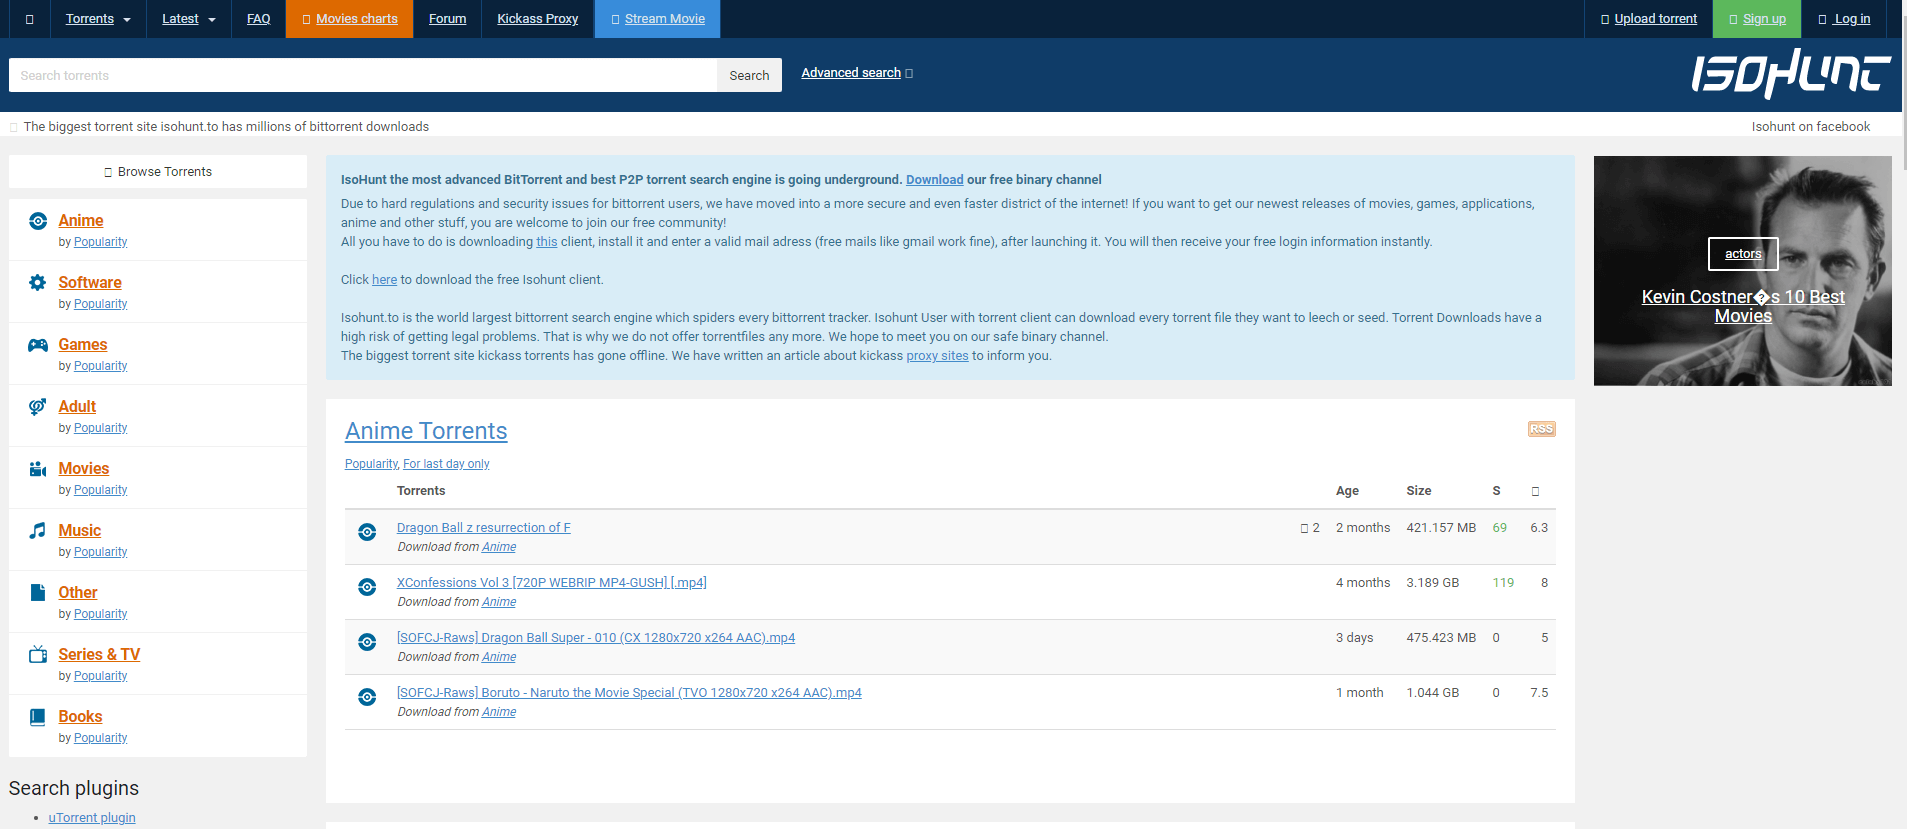Click the icon beside Dragon Ball Super 010 torrent
This screenshot has width=1907, height=829.
tap(367, 642)
